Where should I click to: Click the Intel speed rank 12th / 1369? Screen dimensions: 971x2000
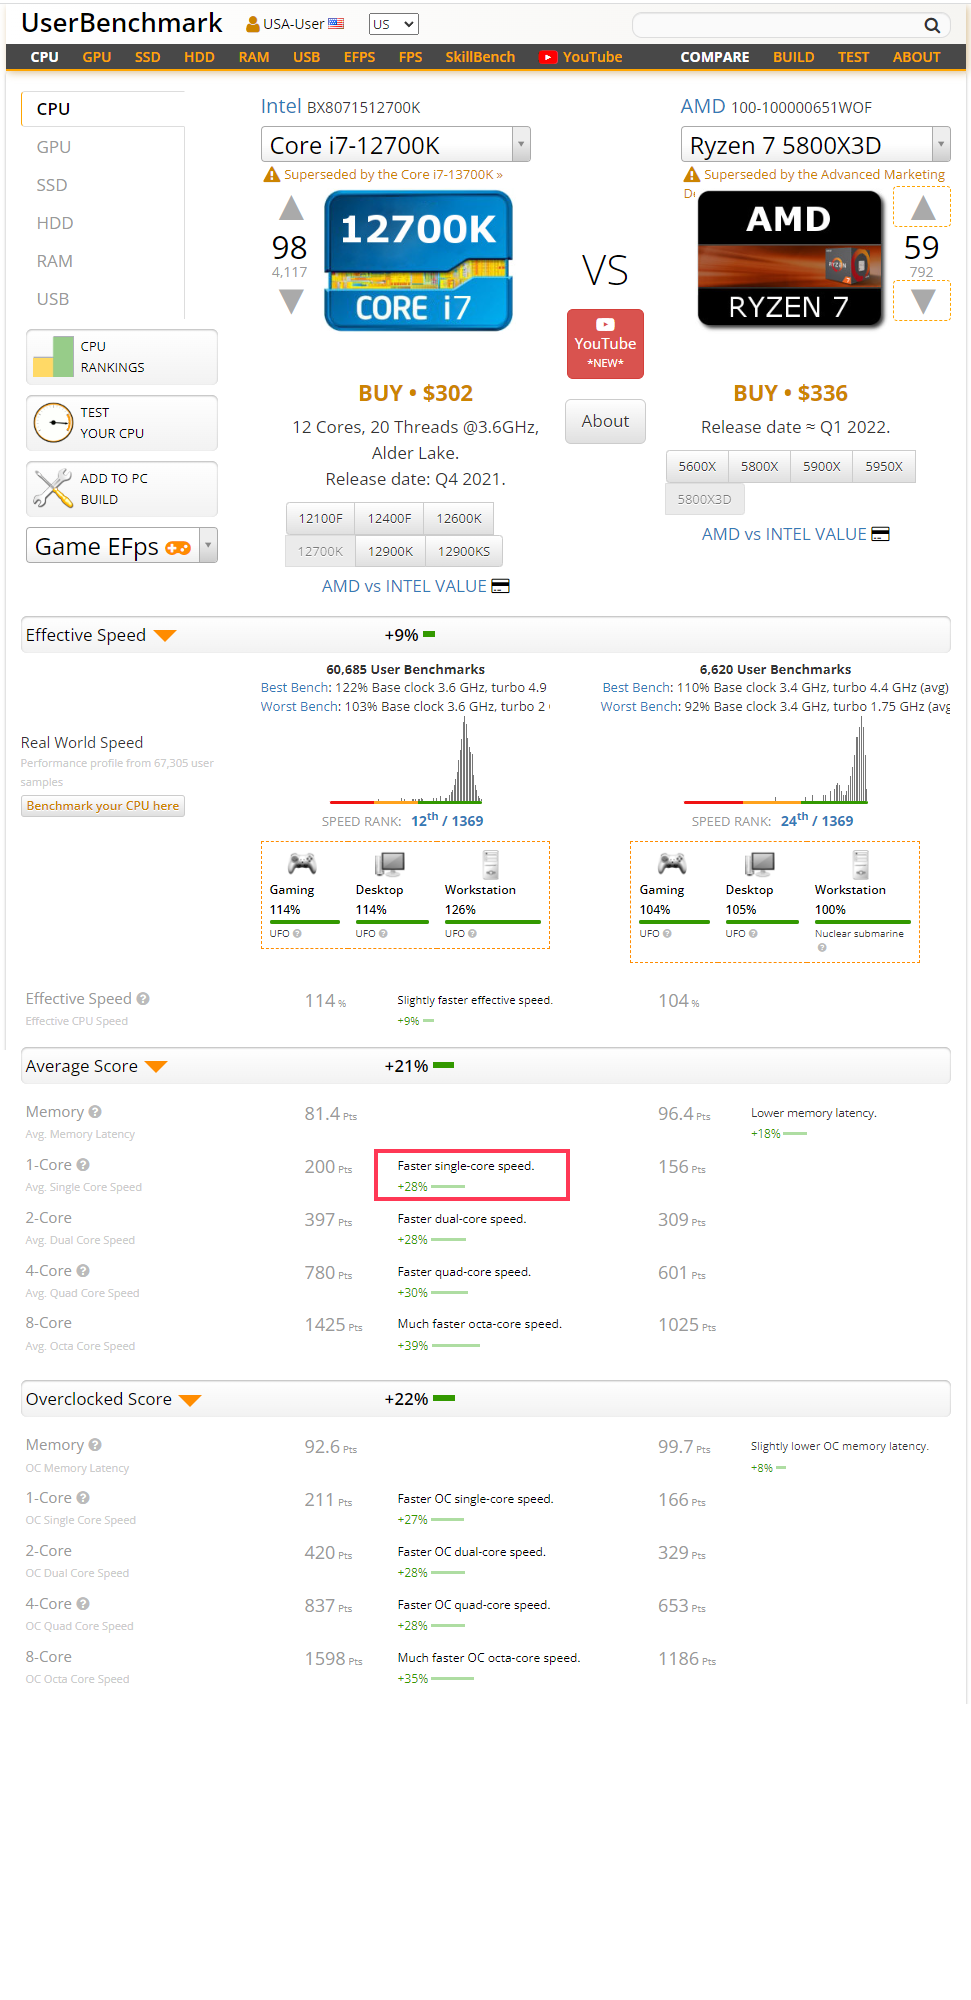(447, 820)
